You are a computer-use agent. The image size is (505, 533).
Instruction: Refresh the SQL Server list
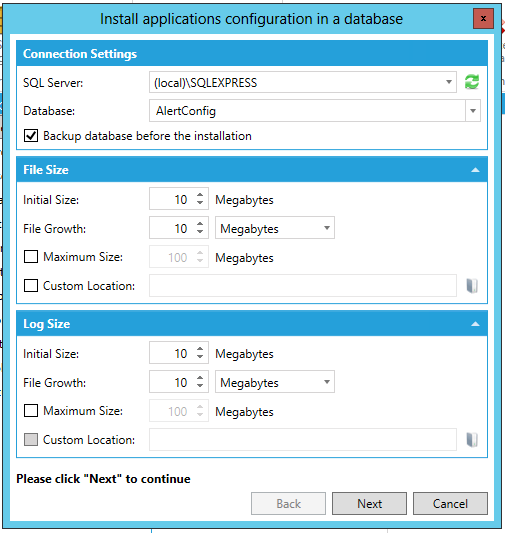[x=472, y=82]
